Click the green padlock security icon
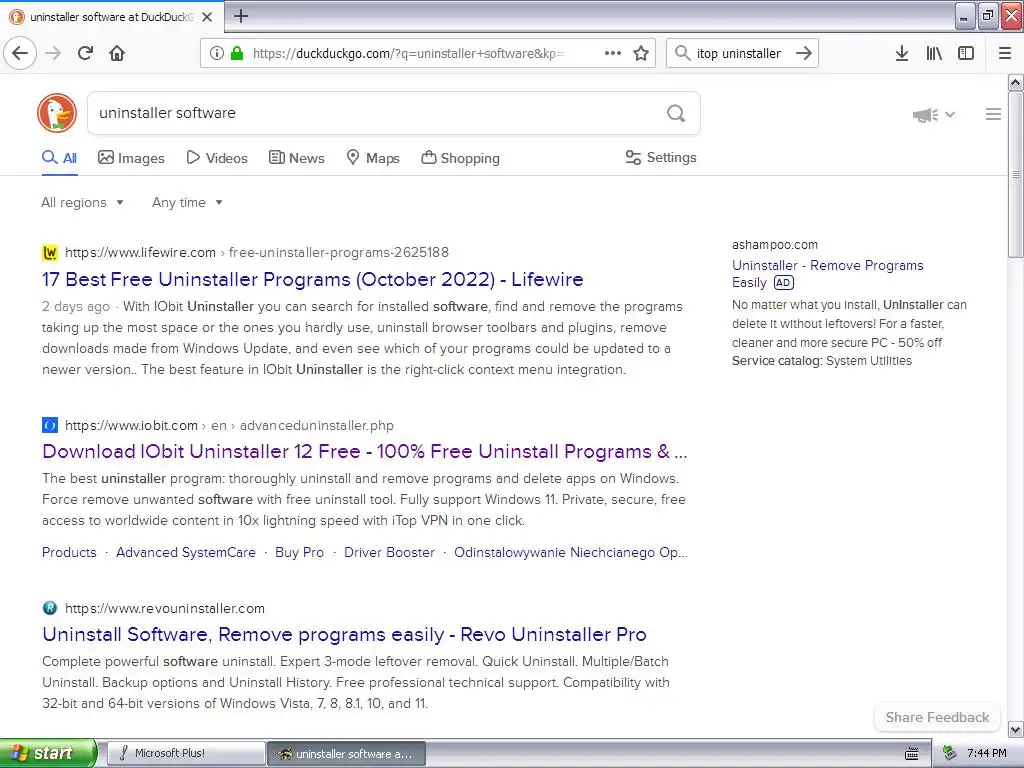Image resolution: width=1024 pixels, height=768 pixels. coord(237,53)
